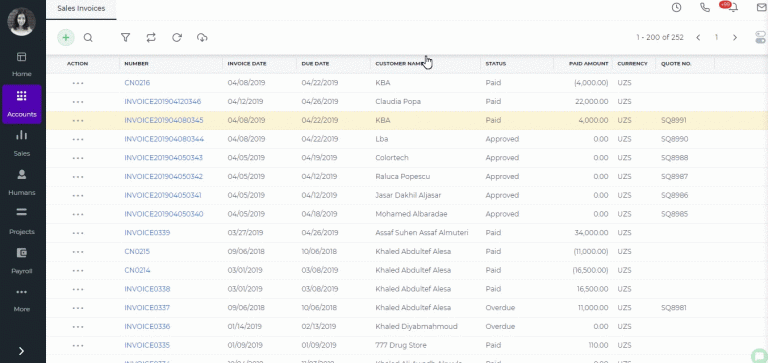
Task: Open notifications bell with red badge
Action: tap(732, 7)
